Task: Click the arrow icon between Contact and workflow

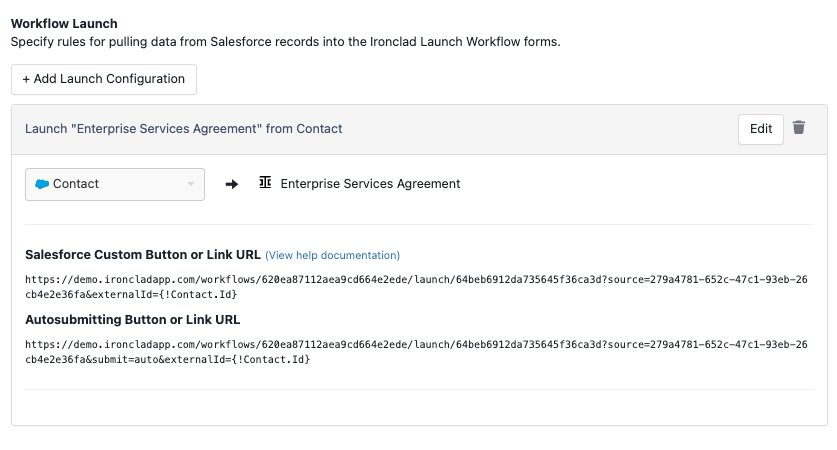Action: click(232, 184)
